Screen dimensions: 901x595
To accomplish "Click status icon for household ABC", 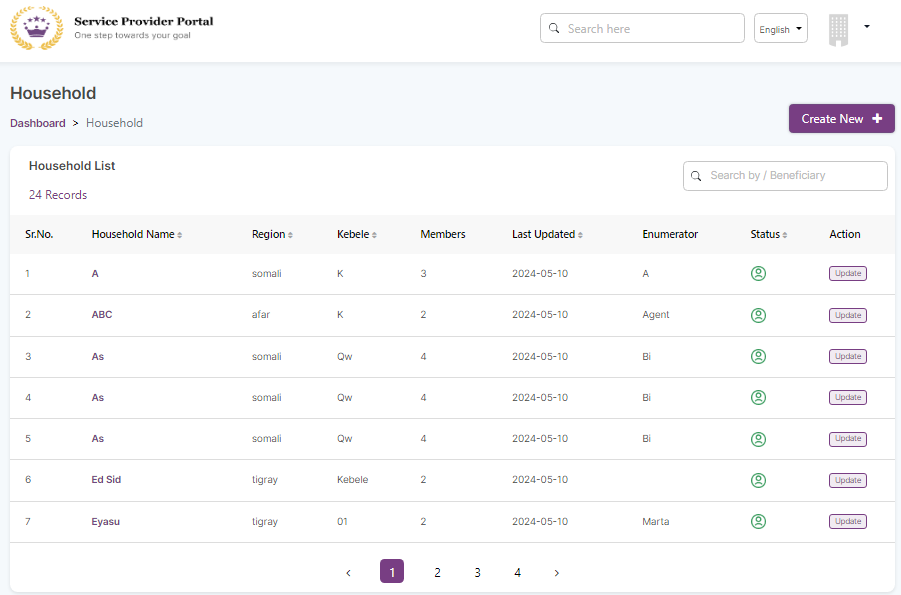I will point(758,315).
